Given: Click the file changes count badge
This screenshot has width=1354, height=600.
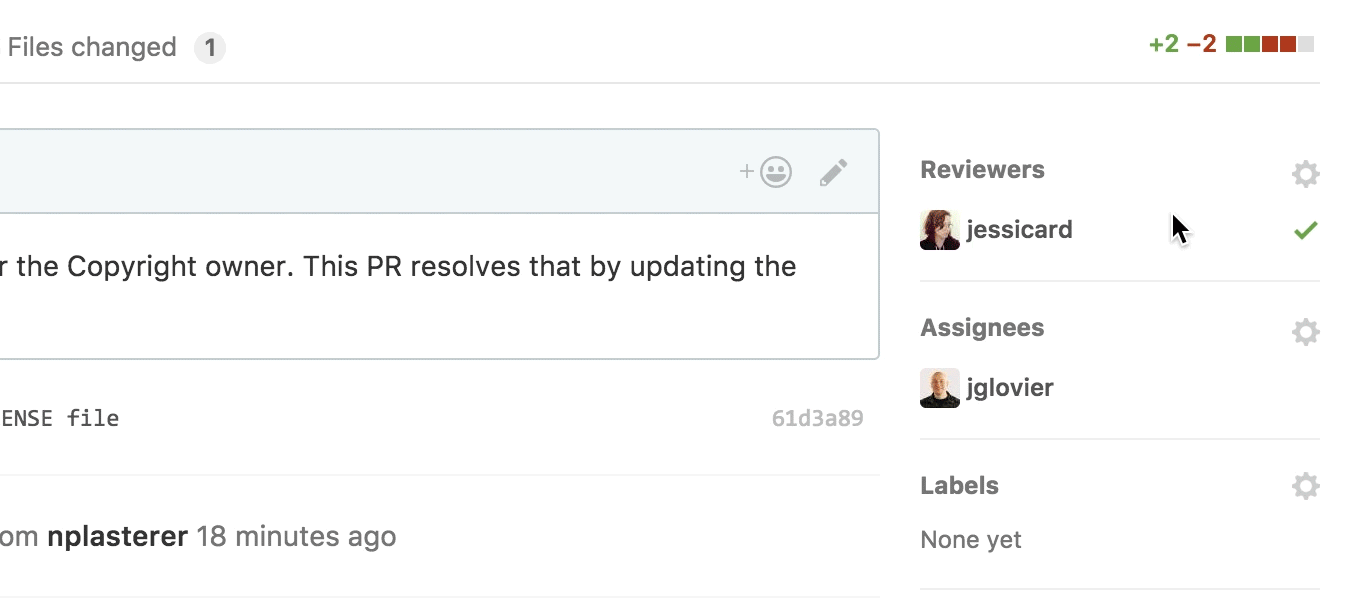Looking at the screenshot, I should [210, 47].
